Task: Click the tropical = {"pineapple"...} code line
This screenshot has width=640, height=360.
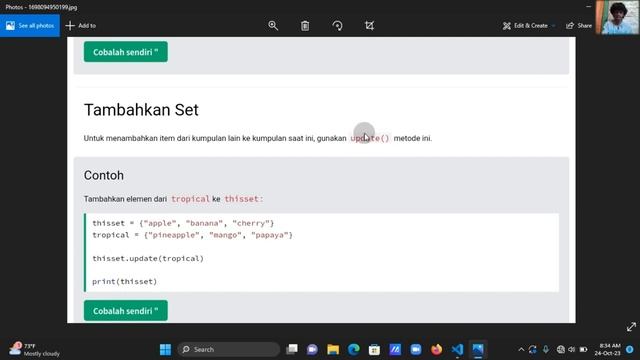Action: [x=192, y=235]
